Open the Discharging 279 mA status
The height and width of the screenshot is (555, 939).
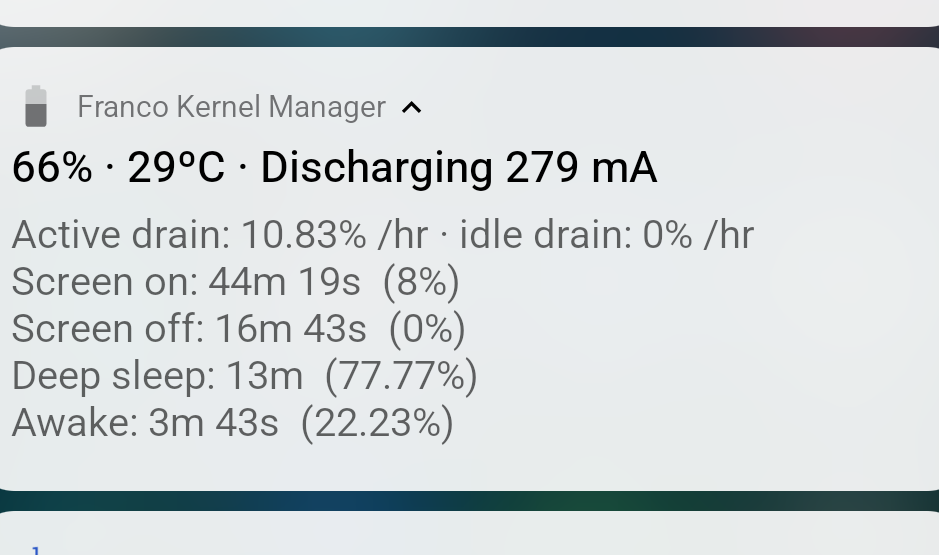click(458, 168)
